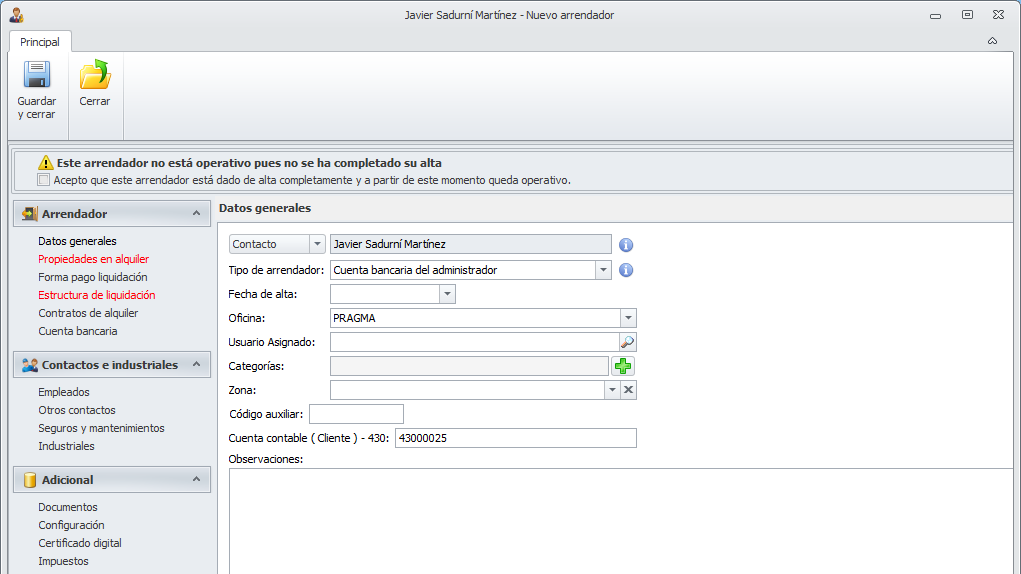This screenshot has width=1021, height=574.
Task: Click the Usuario Asignado search magnifier icon
Action: coord(627,342)
